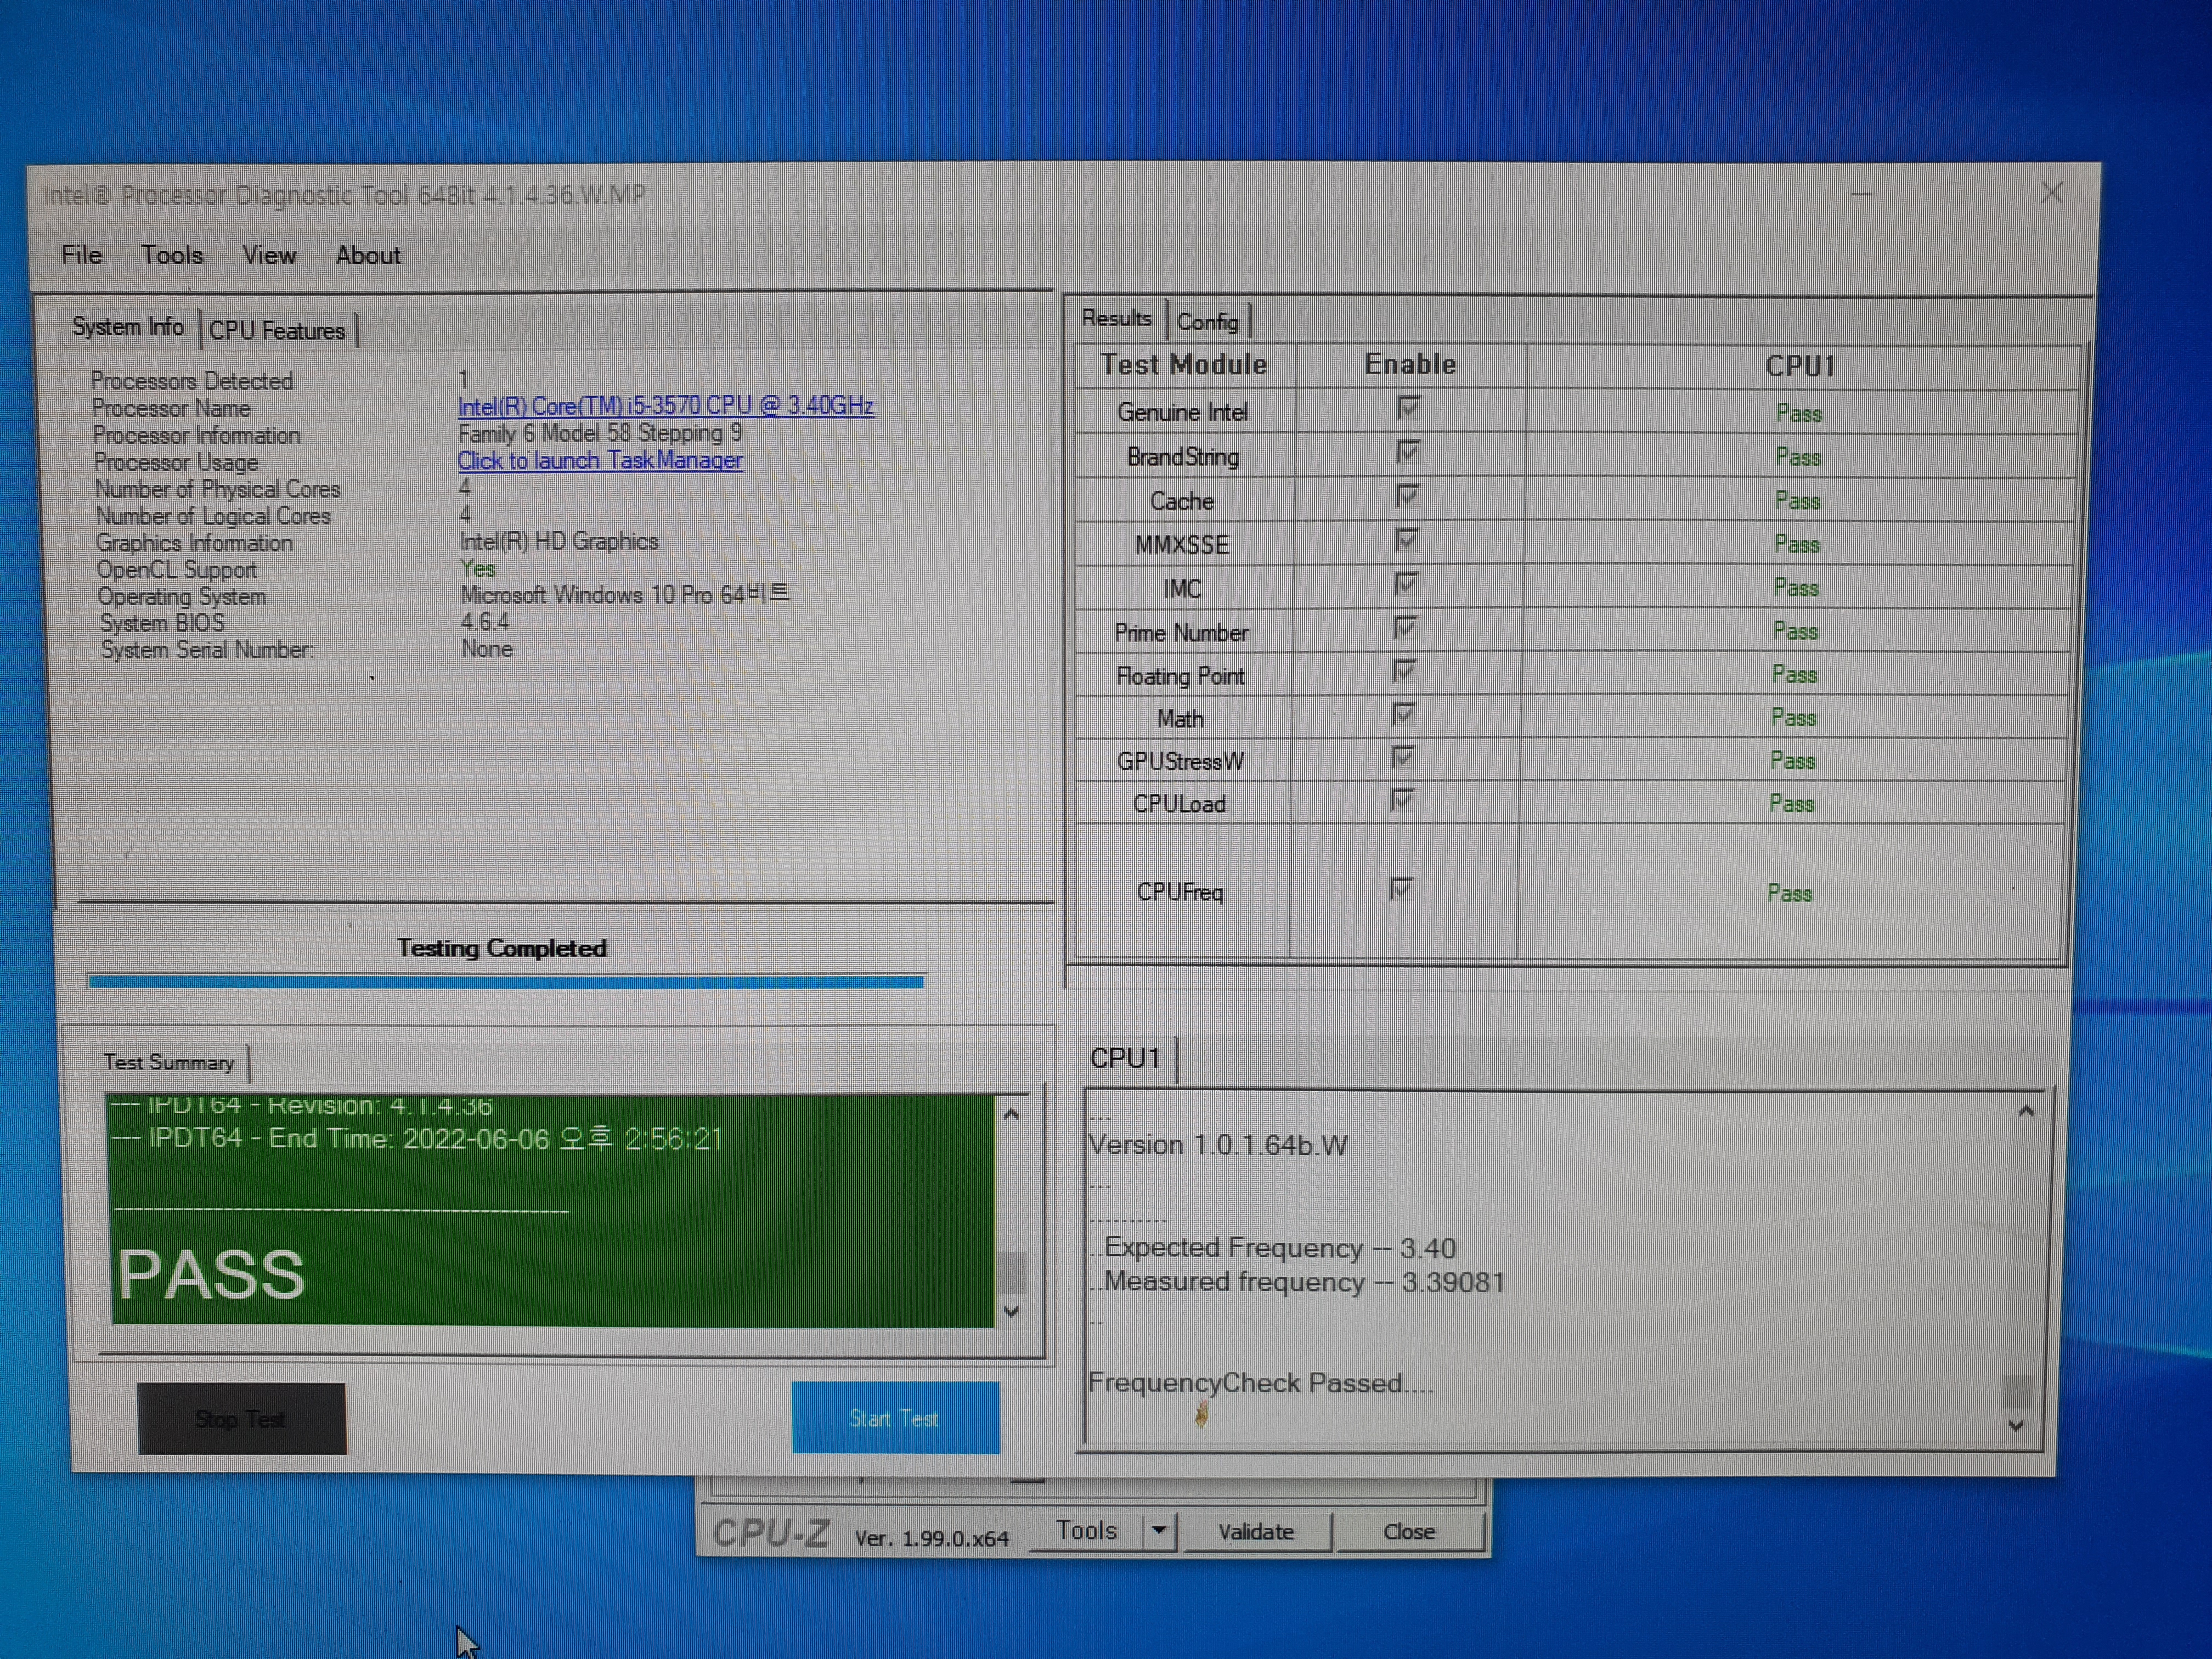Viewport: 2212px width, 1659px height.
Task: Click the Family 6 Model 58 Stepping 9 text
Action: pos(600,434)
